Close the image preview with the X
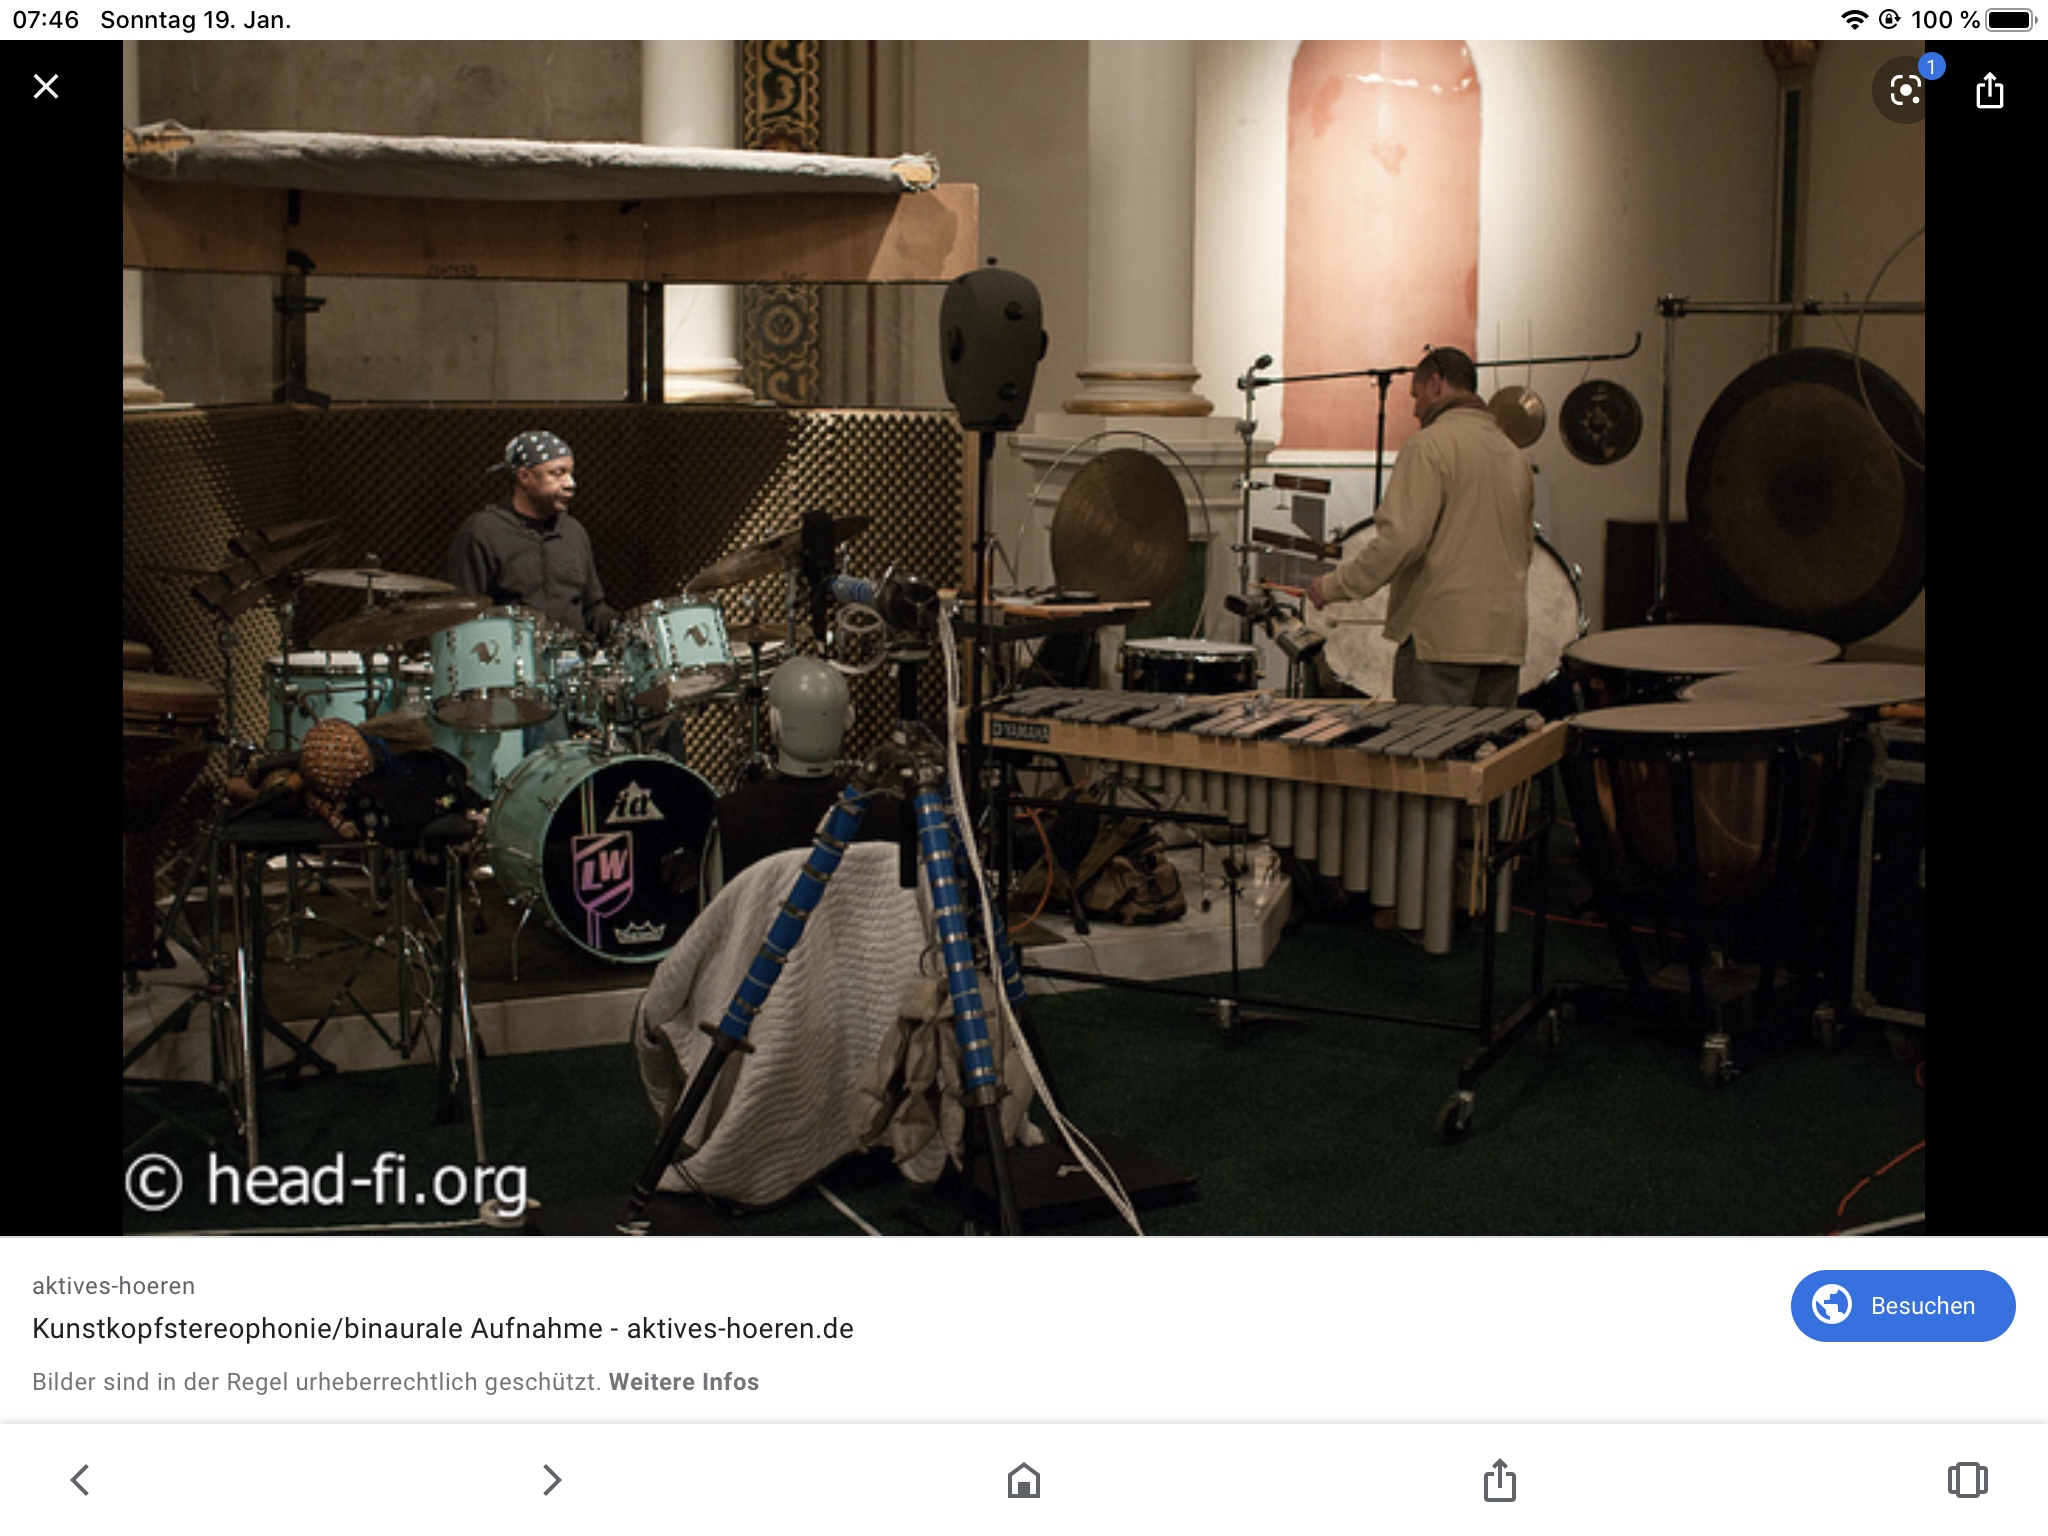This screenshot has width=2048, height=1536. pyautogui.click(x=46, y=87)
